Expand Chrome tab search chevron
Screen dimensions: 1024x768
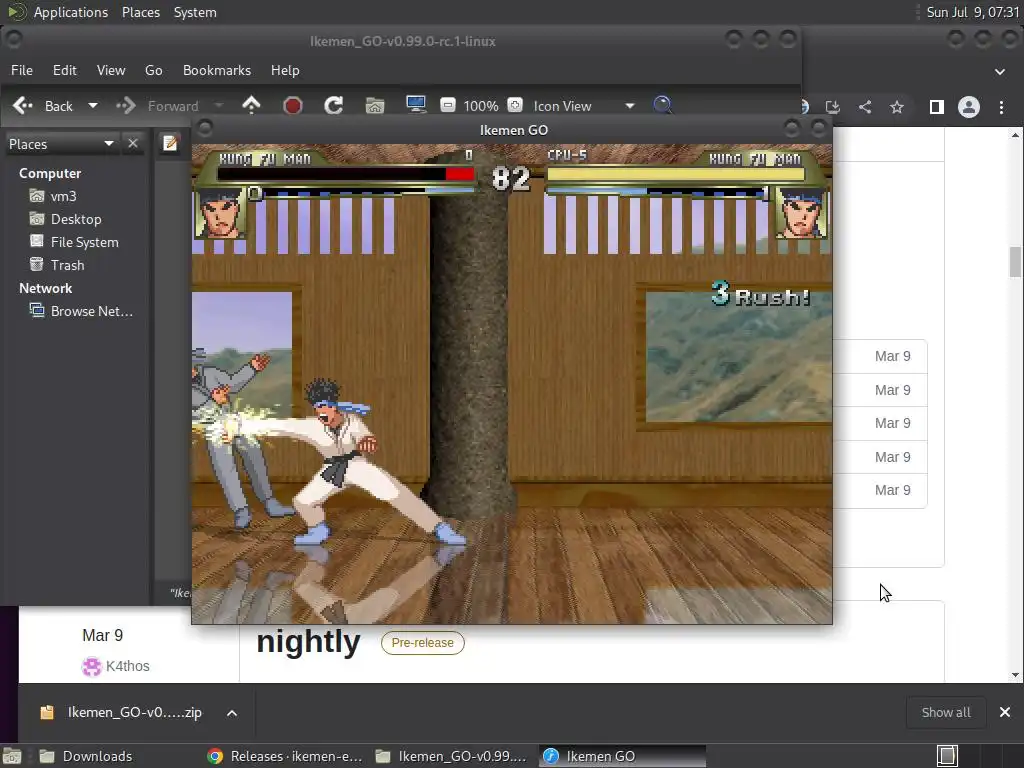[1000, 71]
